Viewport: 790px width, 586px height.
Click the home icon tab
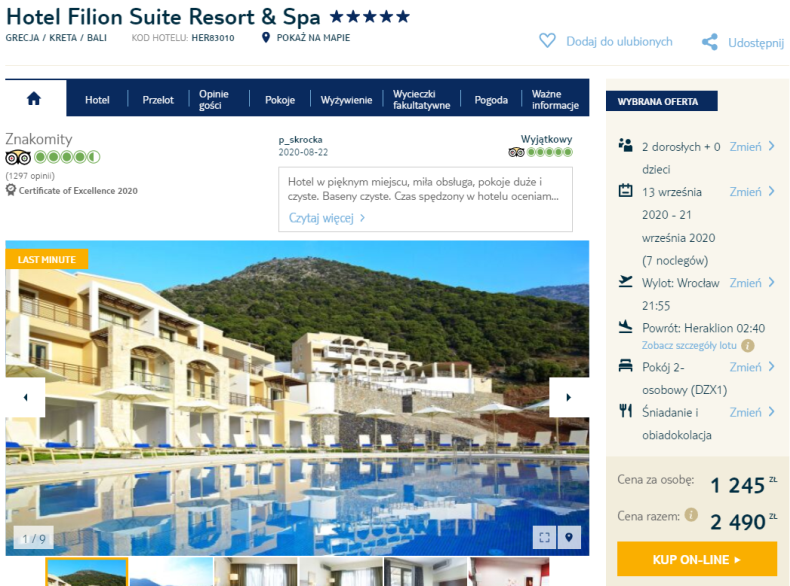34,98
